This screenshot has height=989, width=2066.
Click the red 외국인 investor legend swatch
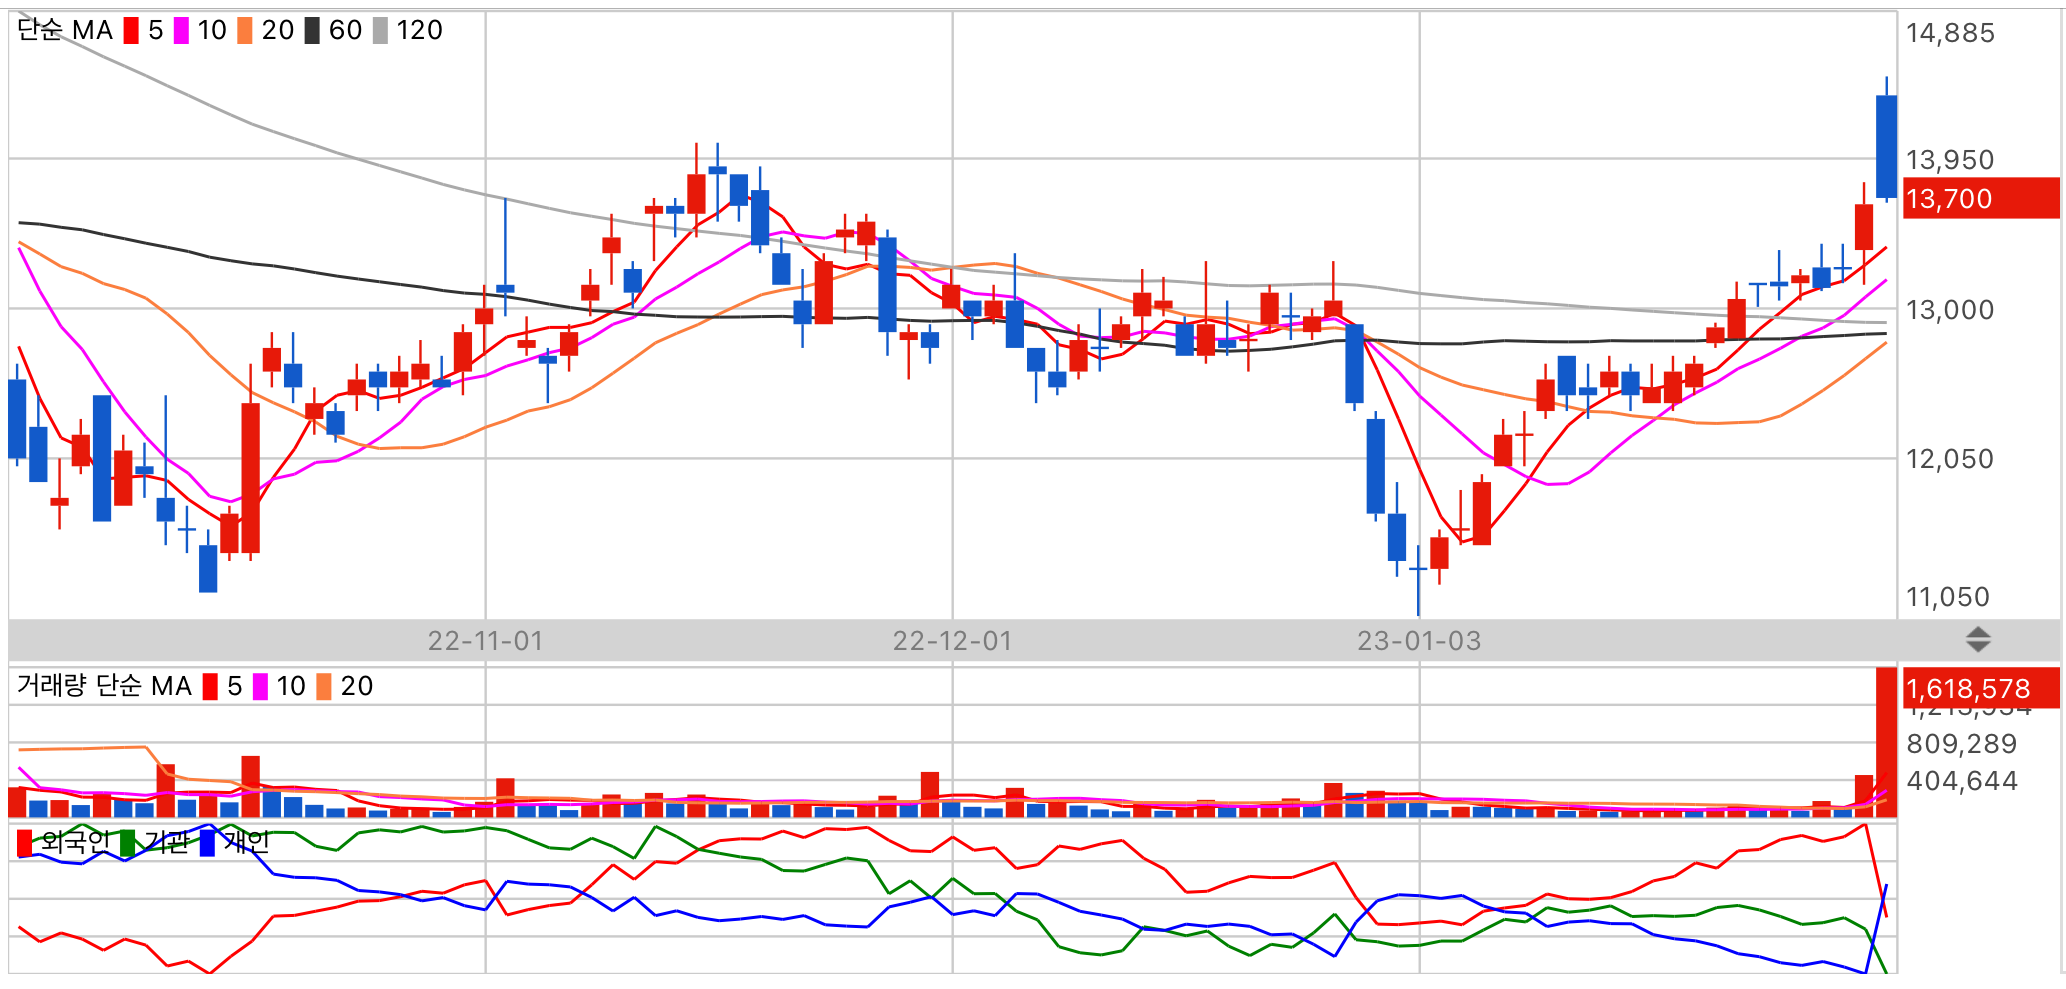25,843
